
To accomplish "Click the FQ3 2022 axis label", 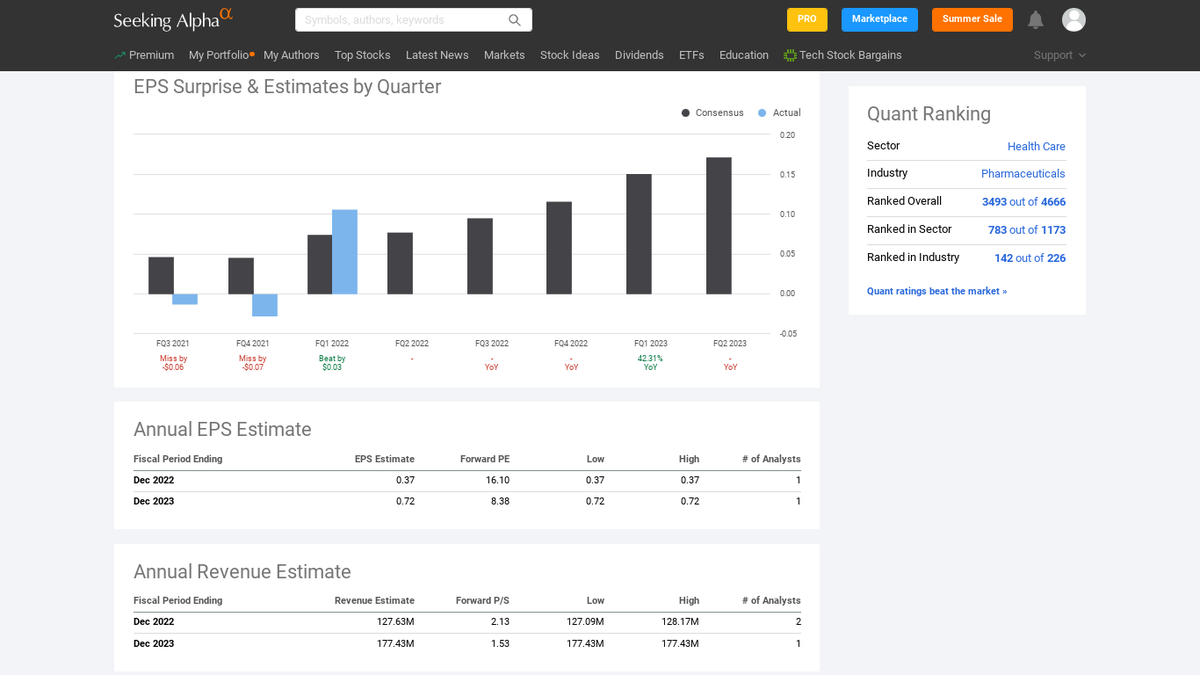I will click(491, 343).
